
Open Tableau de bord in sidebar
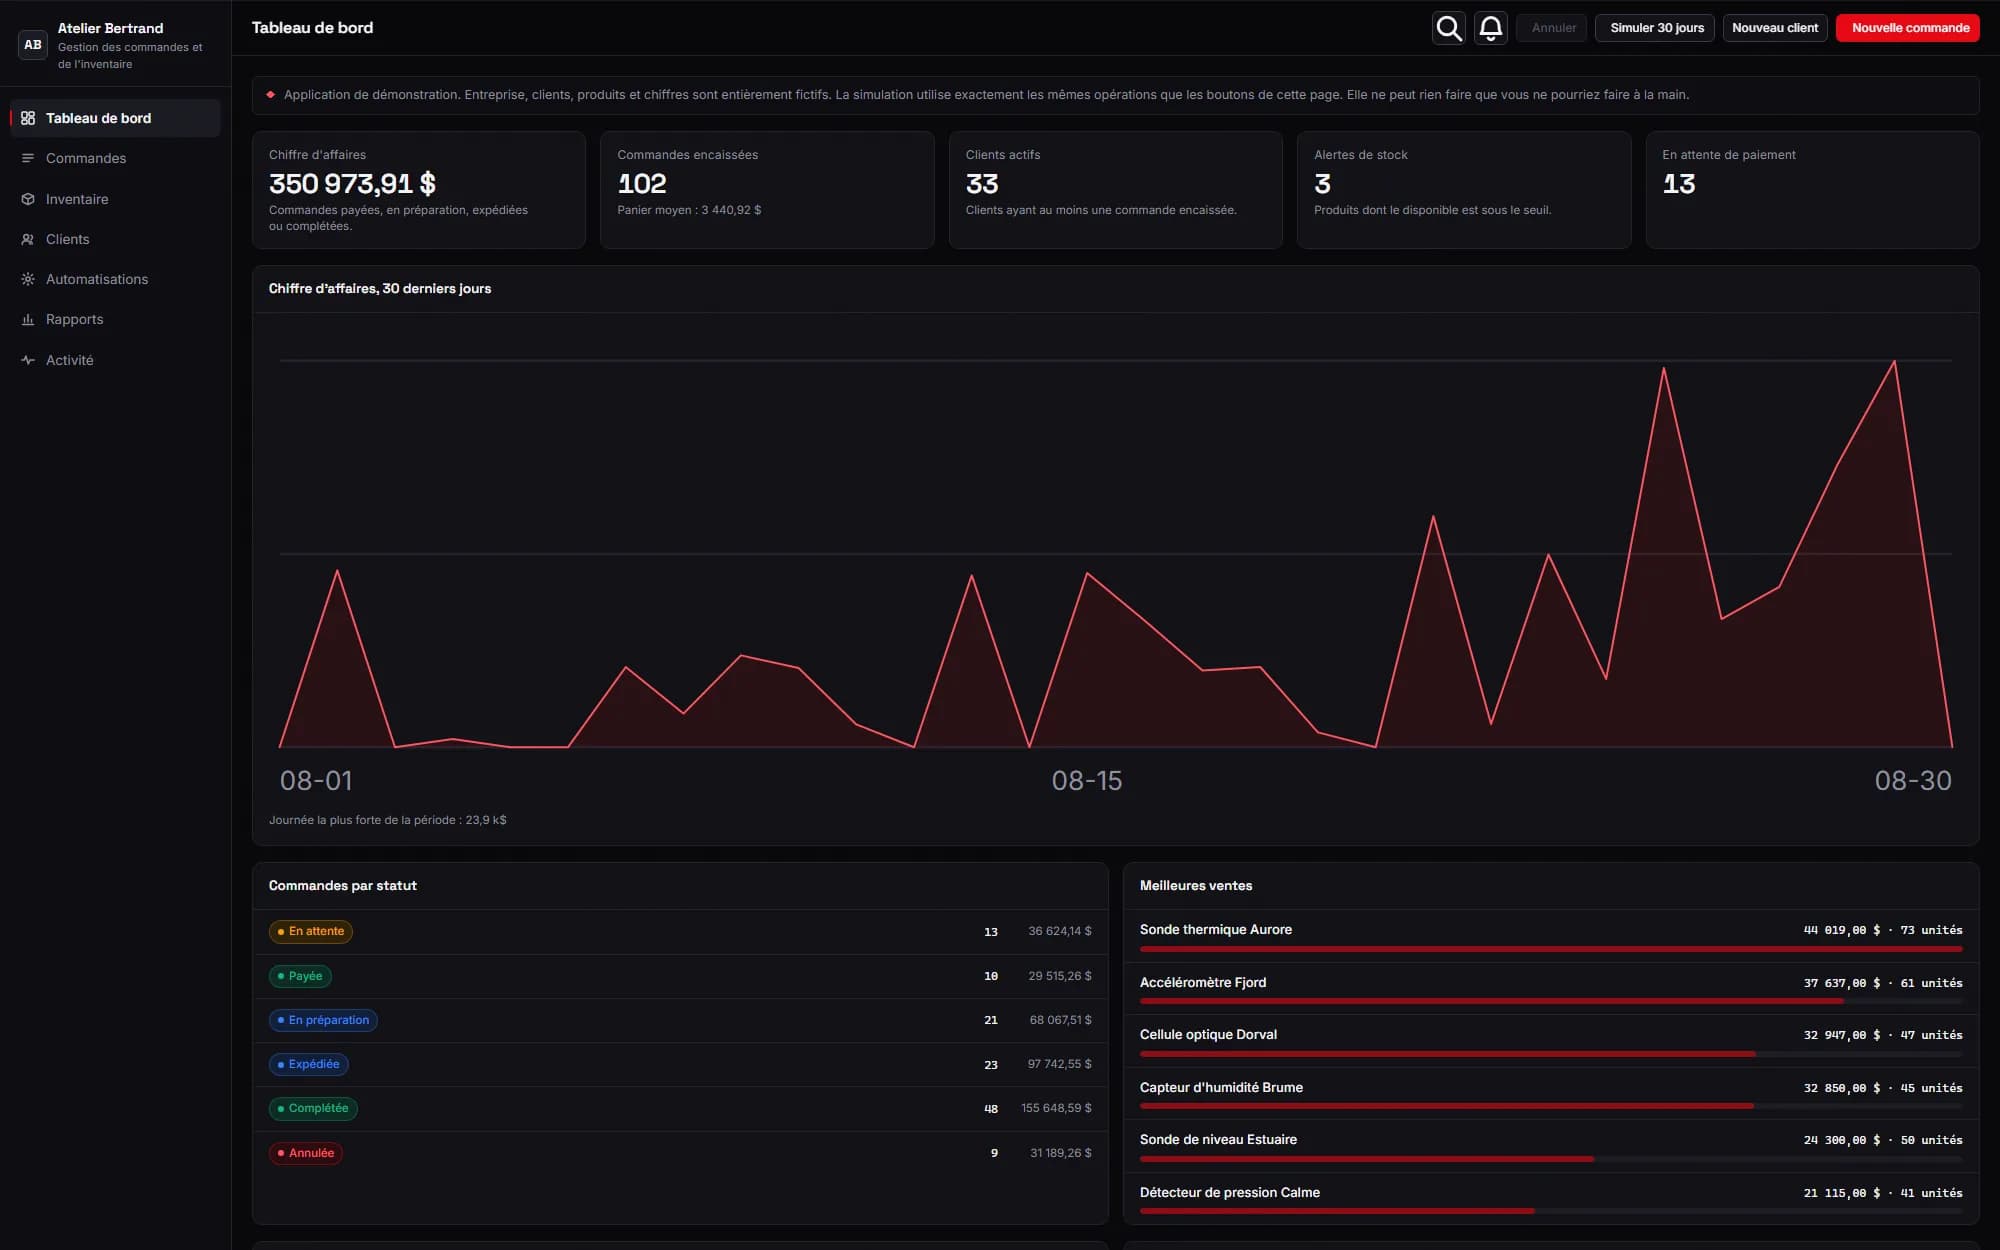(x=115, y=118)
